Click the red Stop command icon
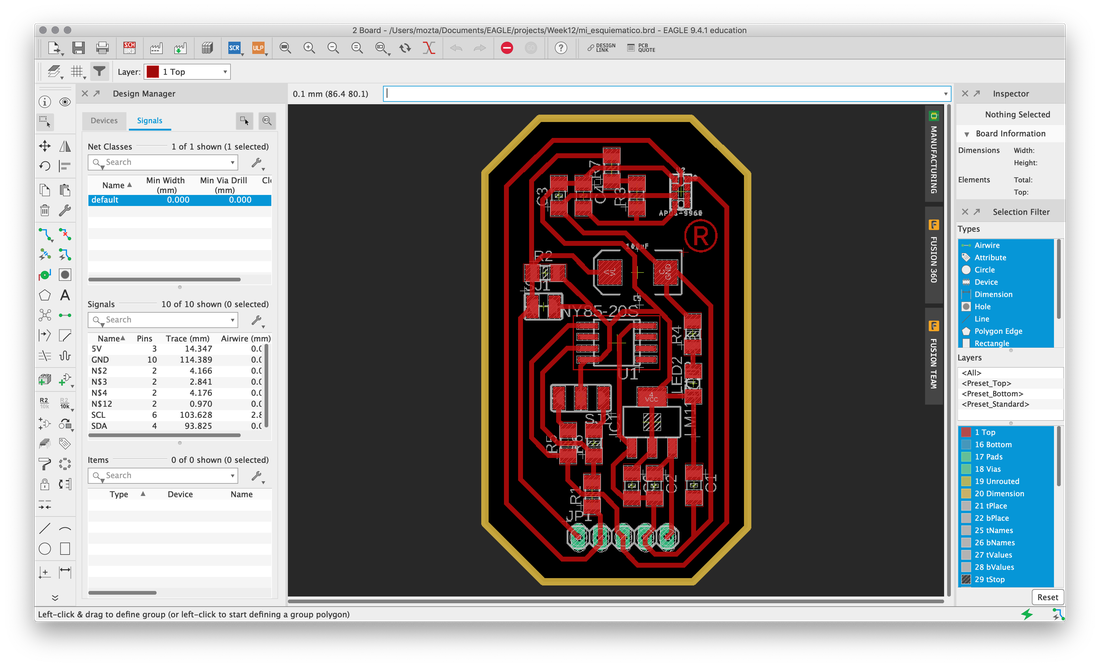This screenshot has width=1100, height=667. 507,48
